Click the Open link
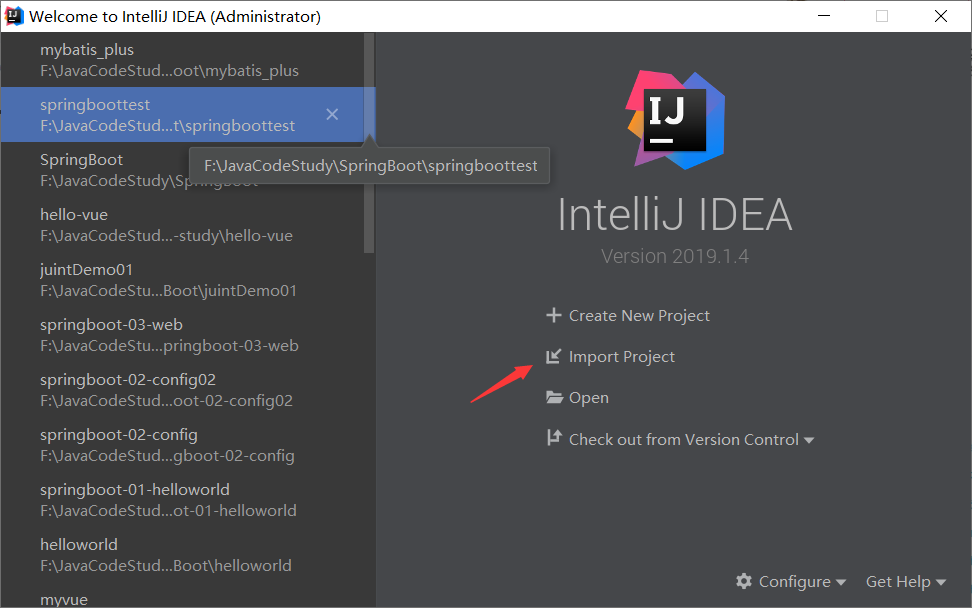 [x=588, y=398]
